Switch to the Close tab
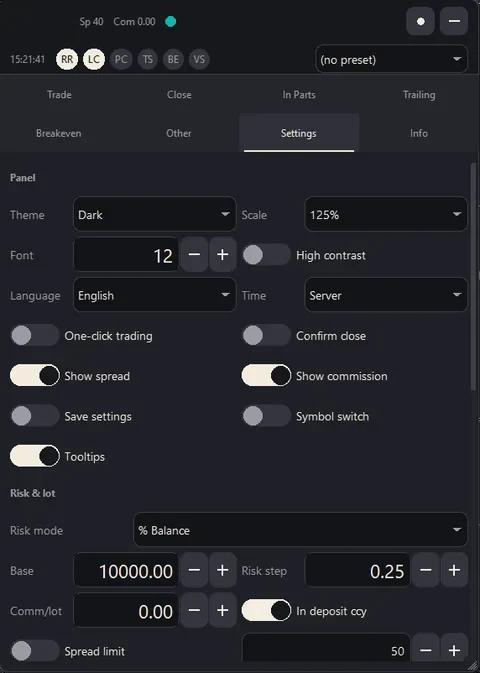Screen dimensions: 480x673 click(179, 94)
